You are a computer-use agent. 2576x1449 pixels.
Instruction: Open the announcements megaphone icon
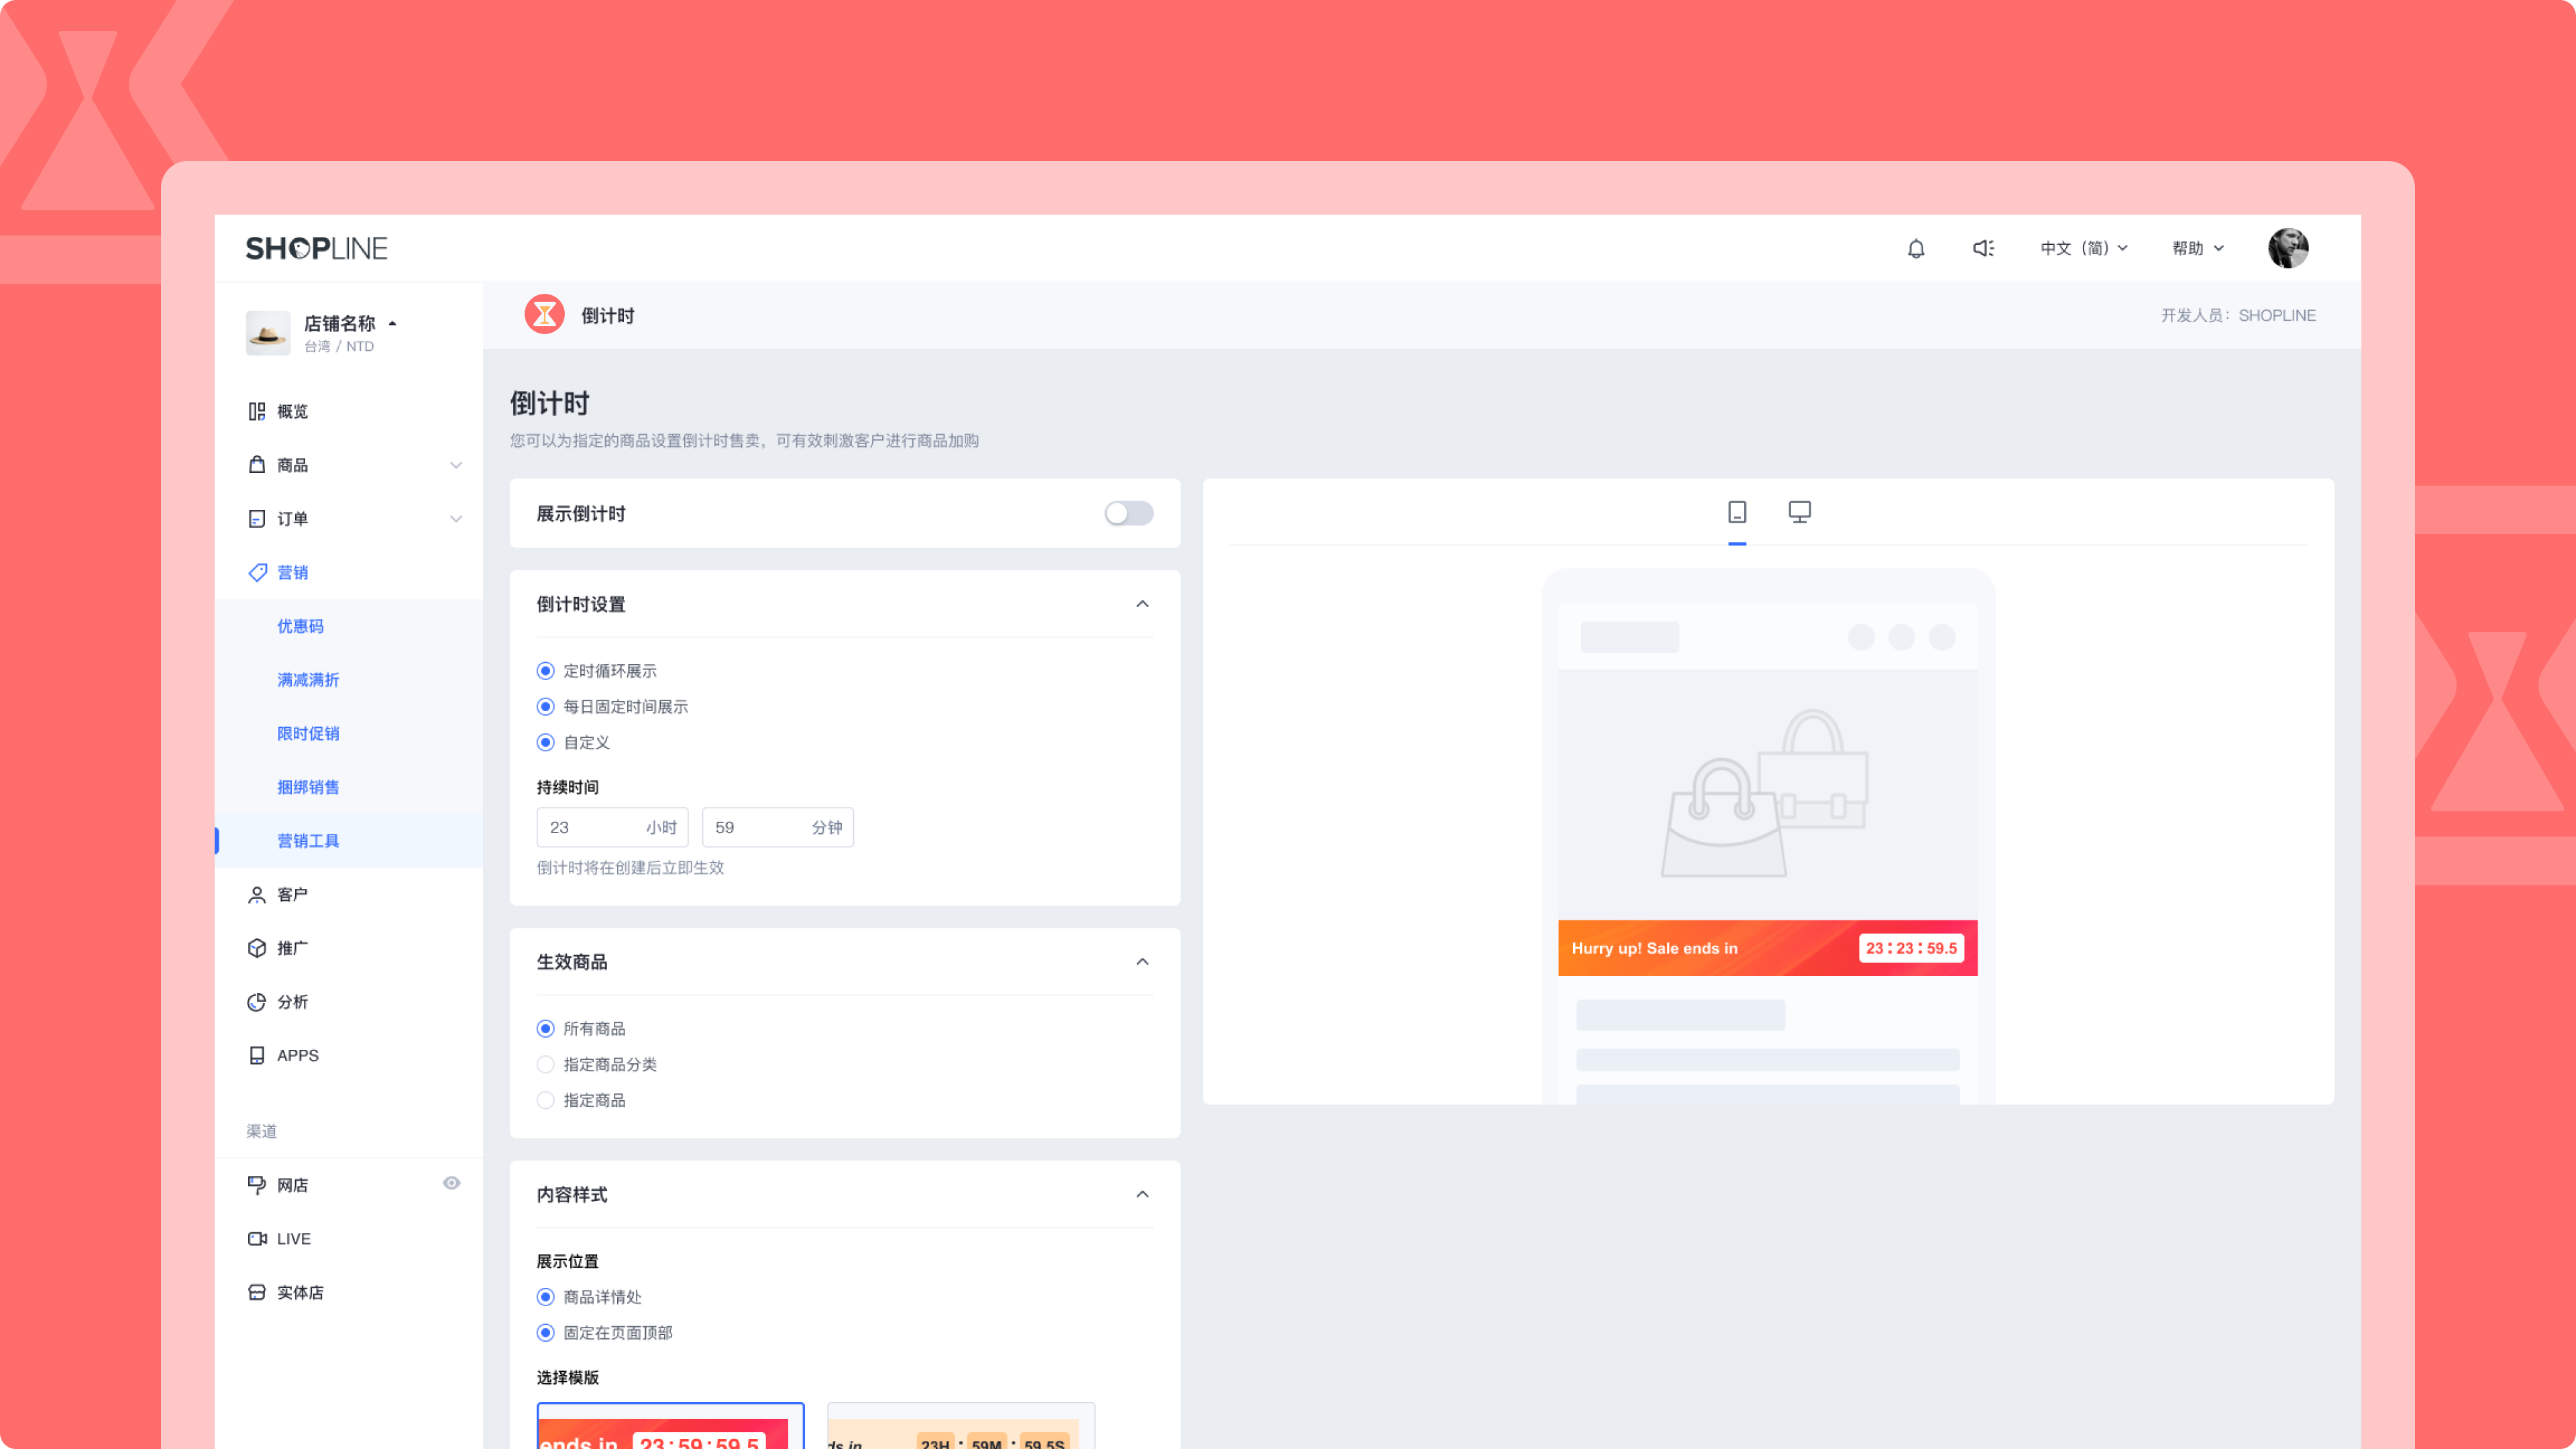point(1983,248)
